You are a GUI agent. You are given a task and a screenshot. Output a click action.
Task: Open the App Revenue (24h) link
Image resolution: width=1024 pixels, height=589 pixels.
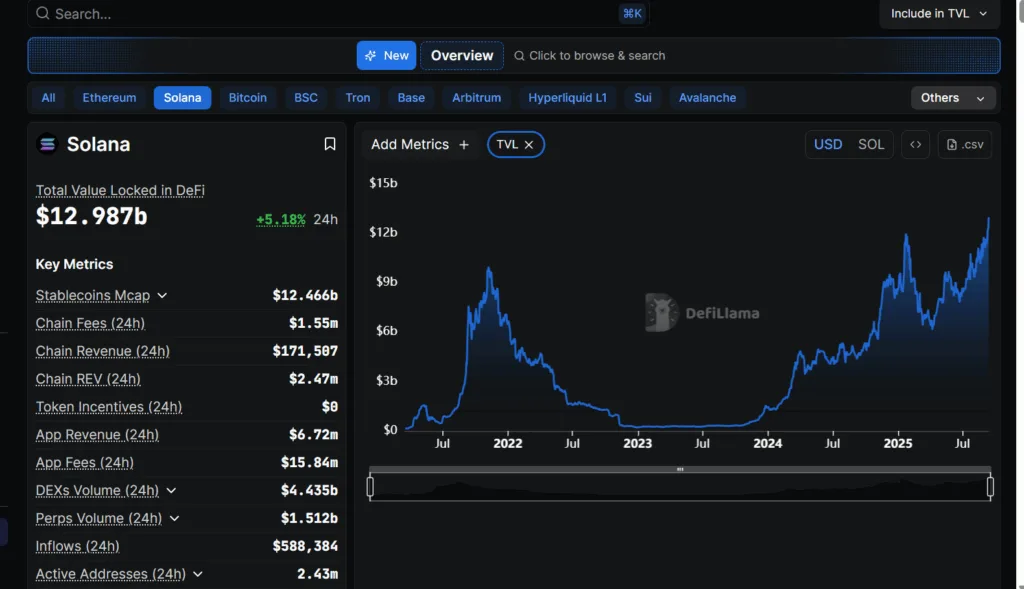[97, 435]
